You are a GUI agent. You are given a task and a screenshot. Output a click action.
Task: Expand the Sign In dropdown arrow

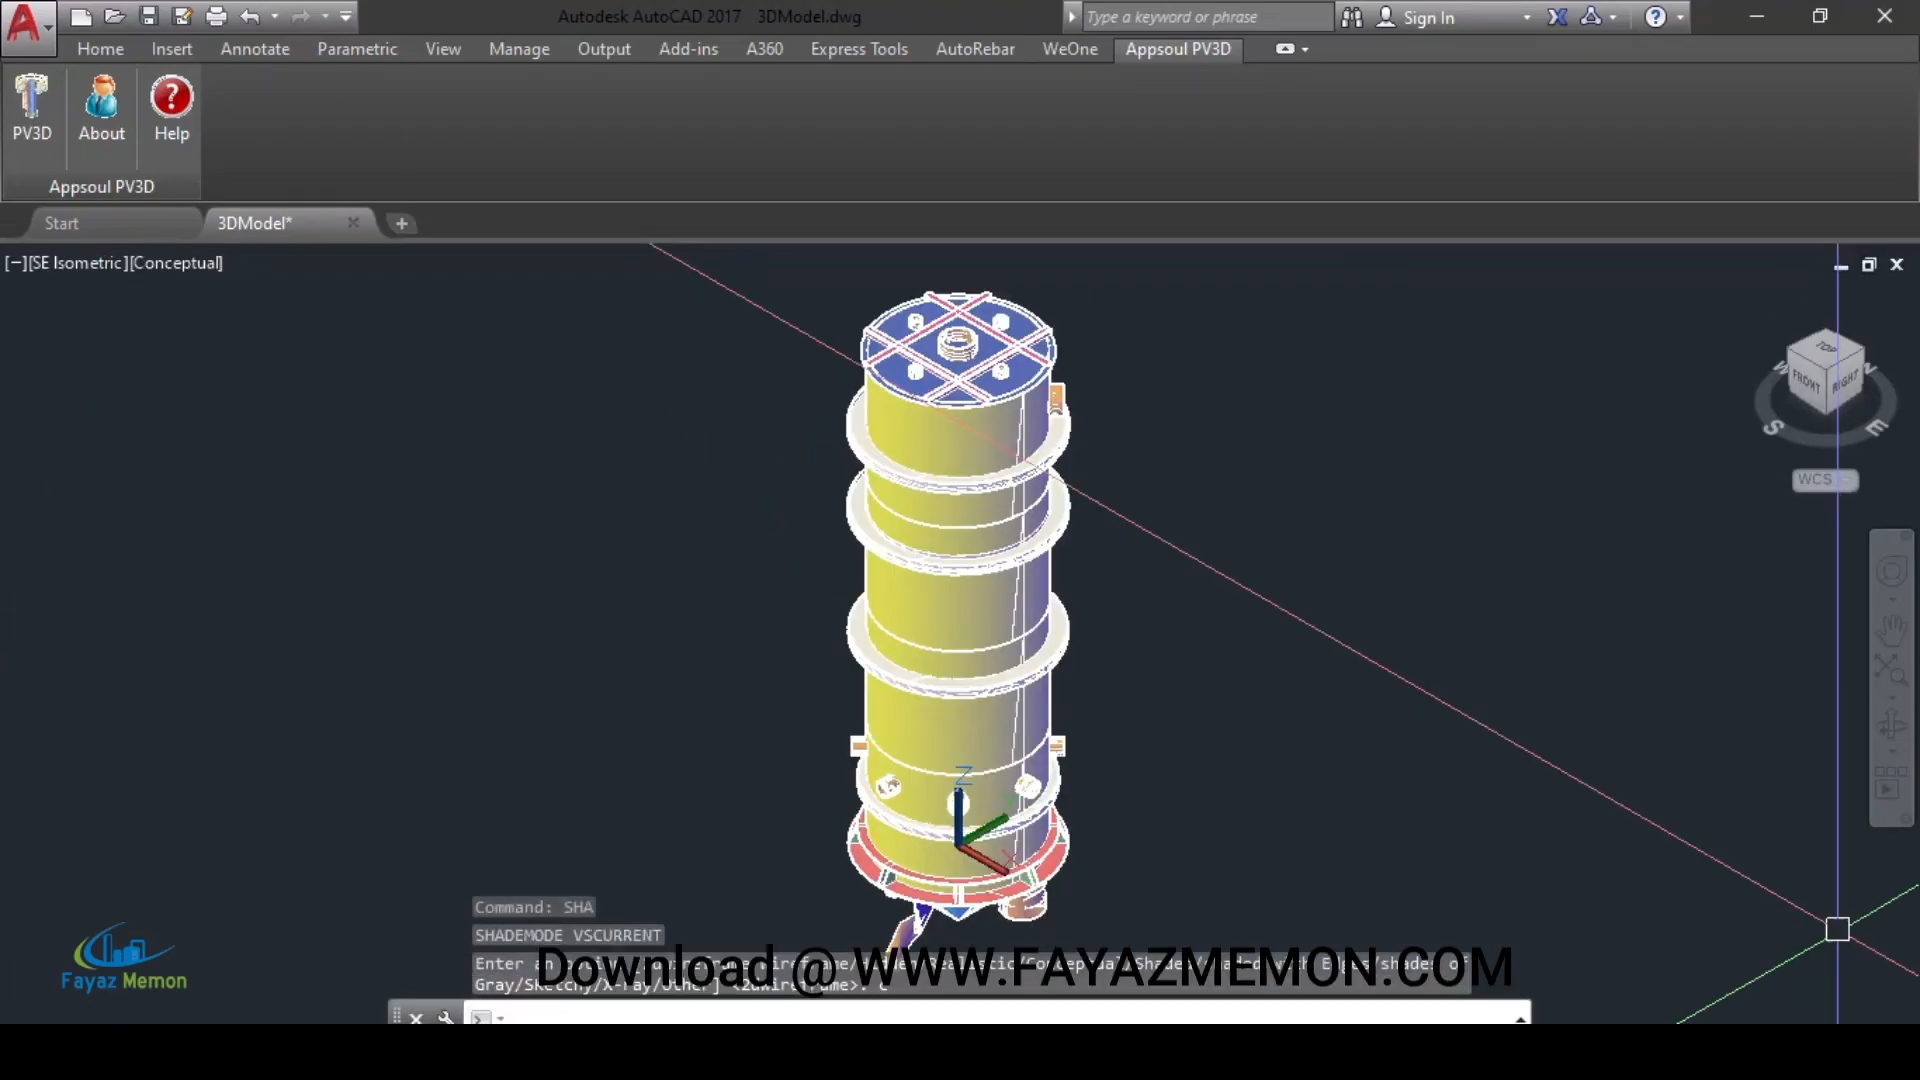1527,17
